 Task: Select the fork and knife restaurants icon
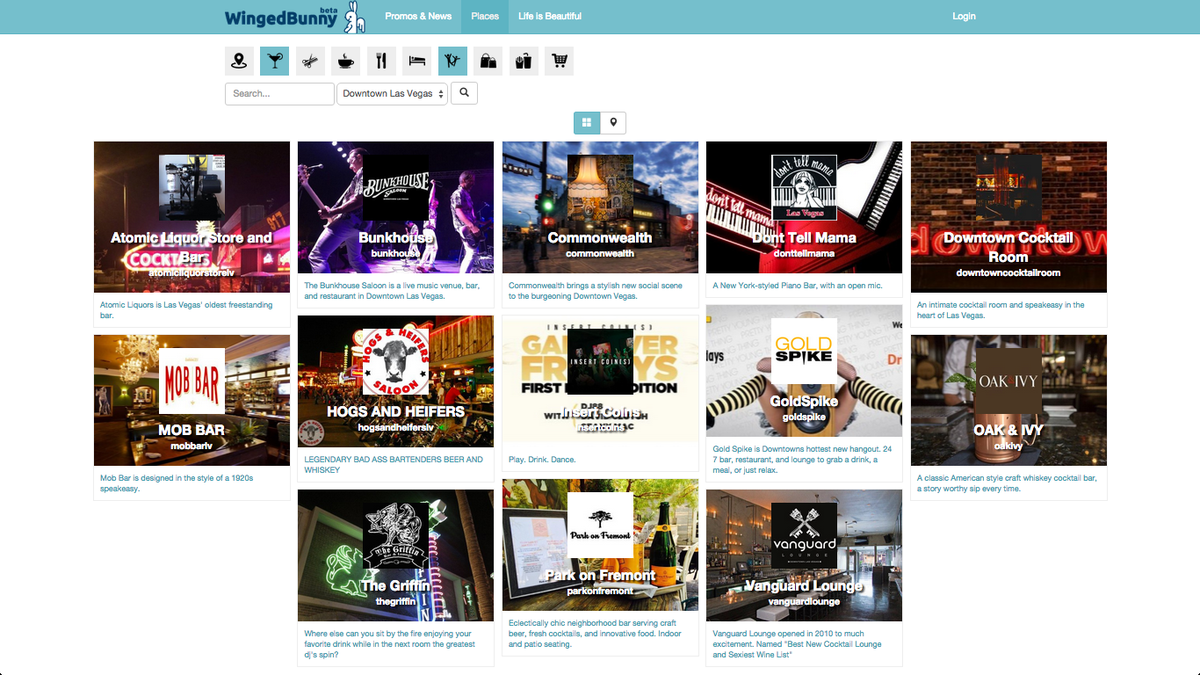pyautogui.click(x=381, y=61)
